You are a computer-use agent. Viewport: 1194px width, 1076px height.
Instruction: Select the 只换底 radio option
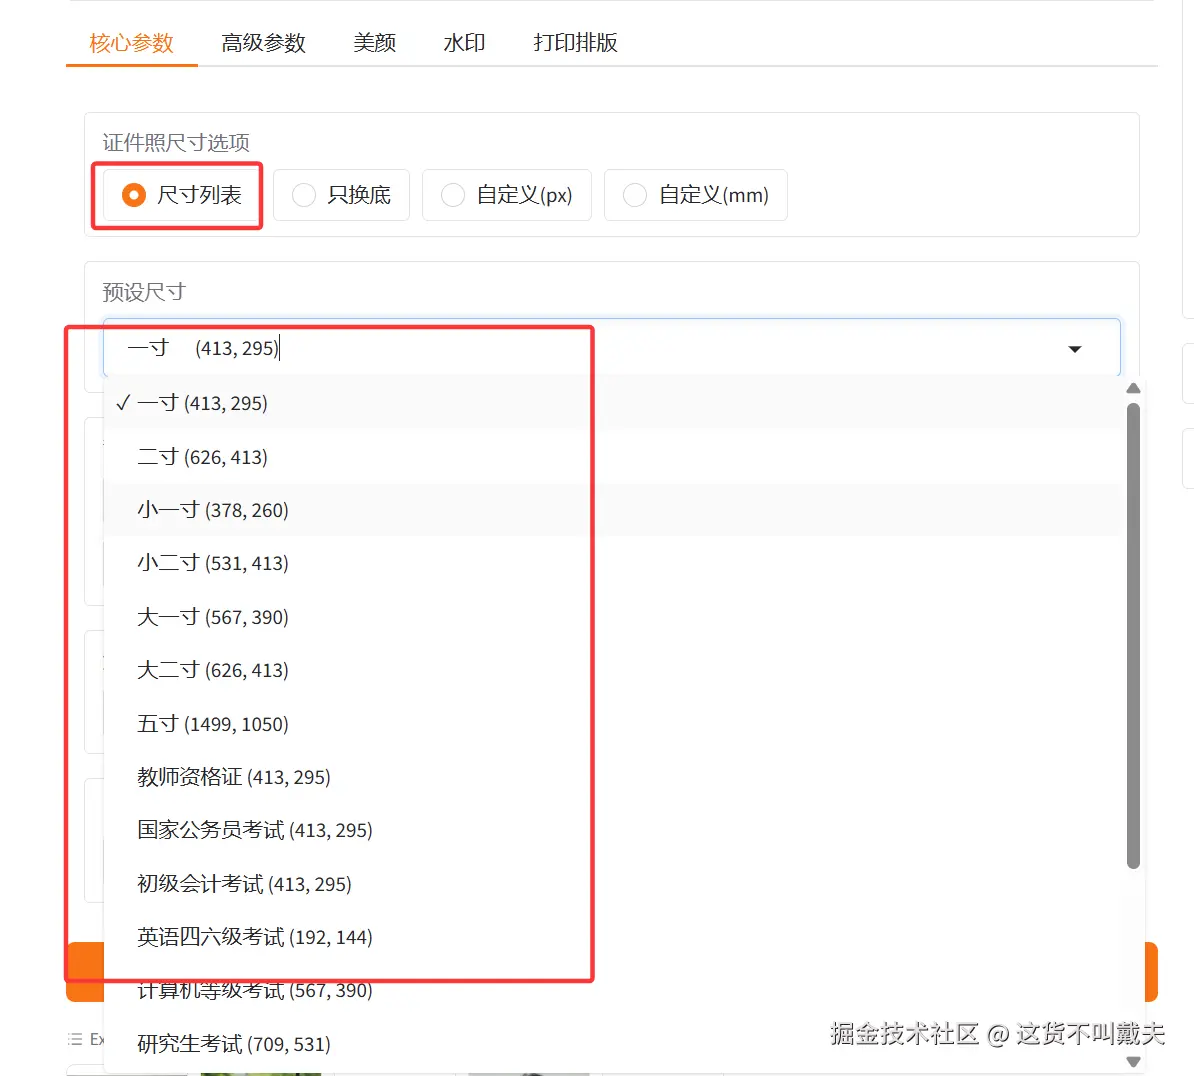pyautogui.click(x=341, y=196)
